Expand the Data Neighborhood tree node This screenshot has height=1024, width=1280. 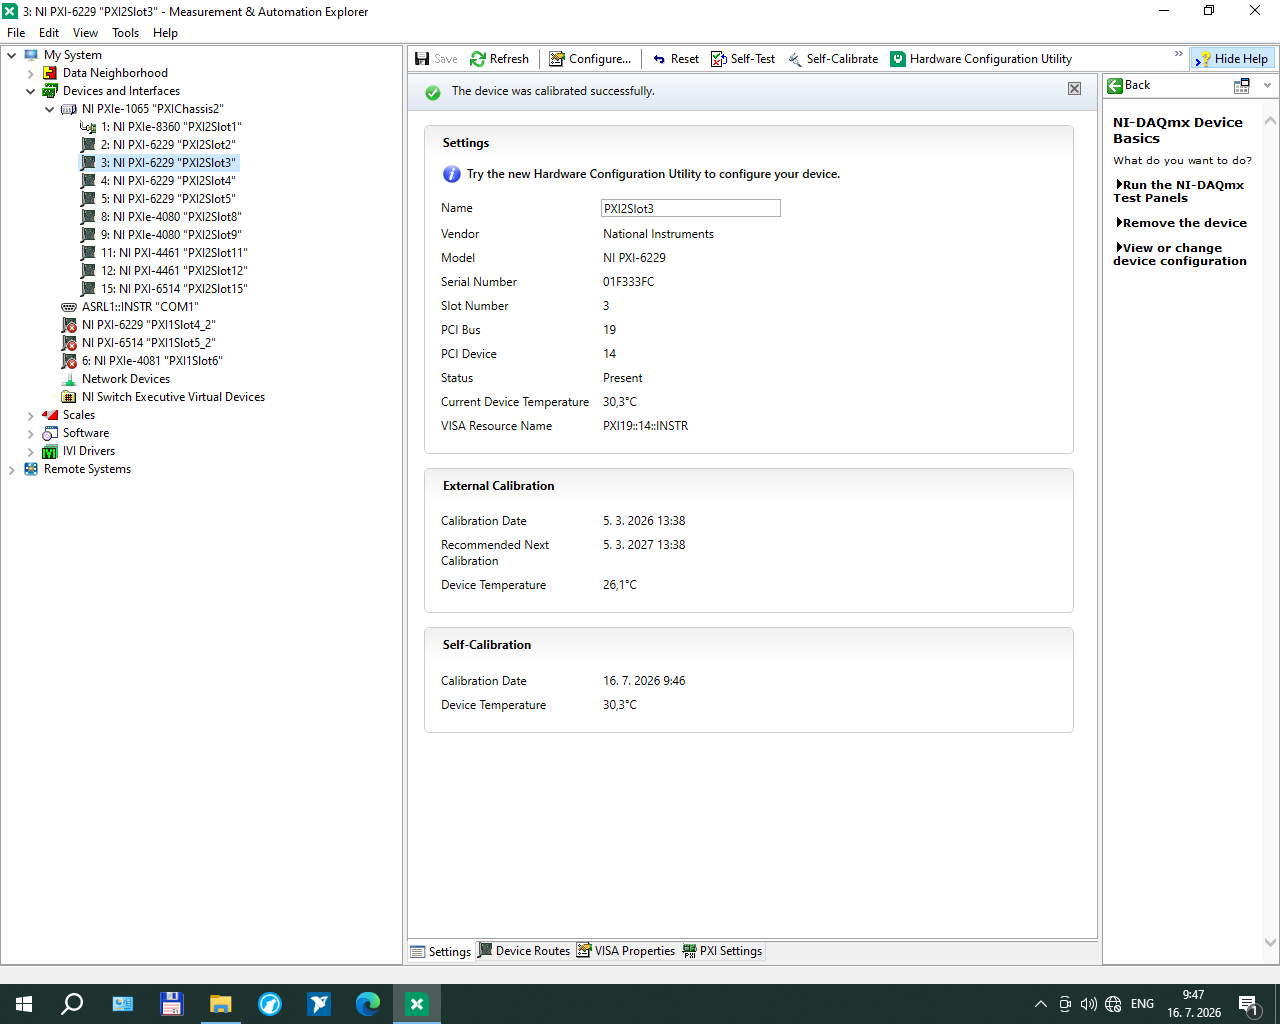pyautogui.click(x=30, y=73)
